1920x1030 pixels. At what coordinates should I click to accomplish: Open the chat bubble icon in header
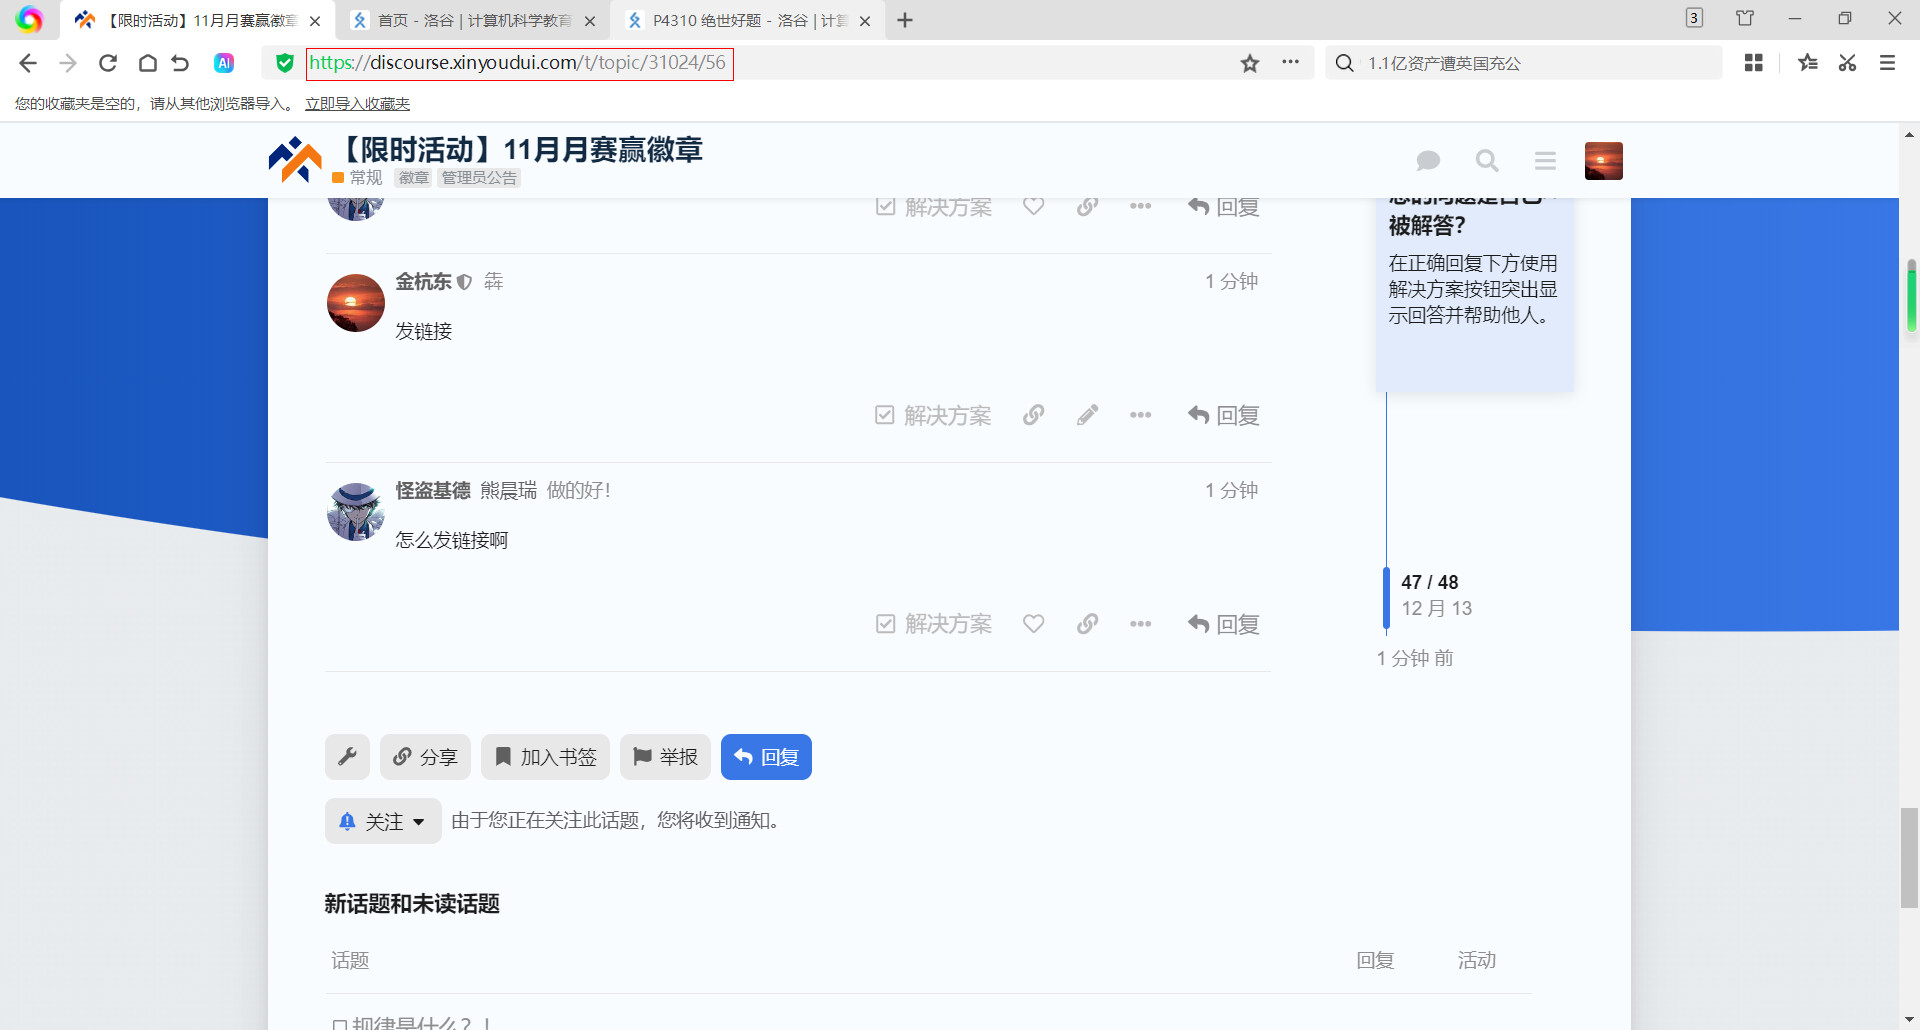point(1428,161)
